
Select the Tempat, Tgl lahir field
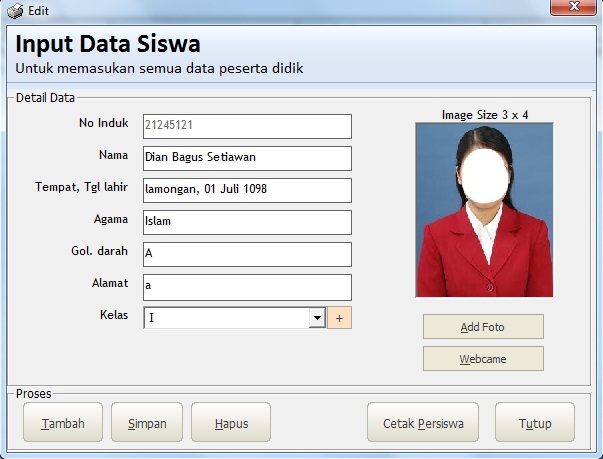coord(247,190)
